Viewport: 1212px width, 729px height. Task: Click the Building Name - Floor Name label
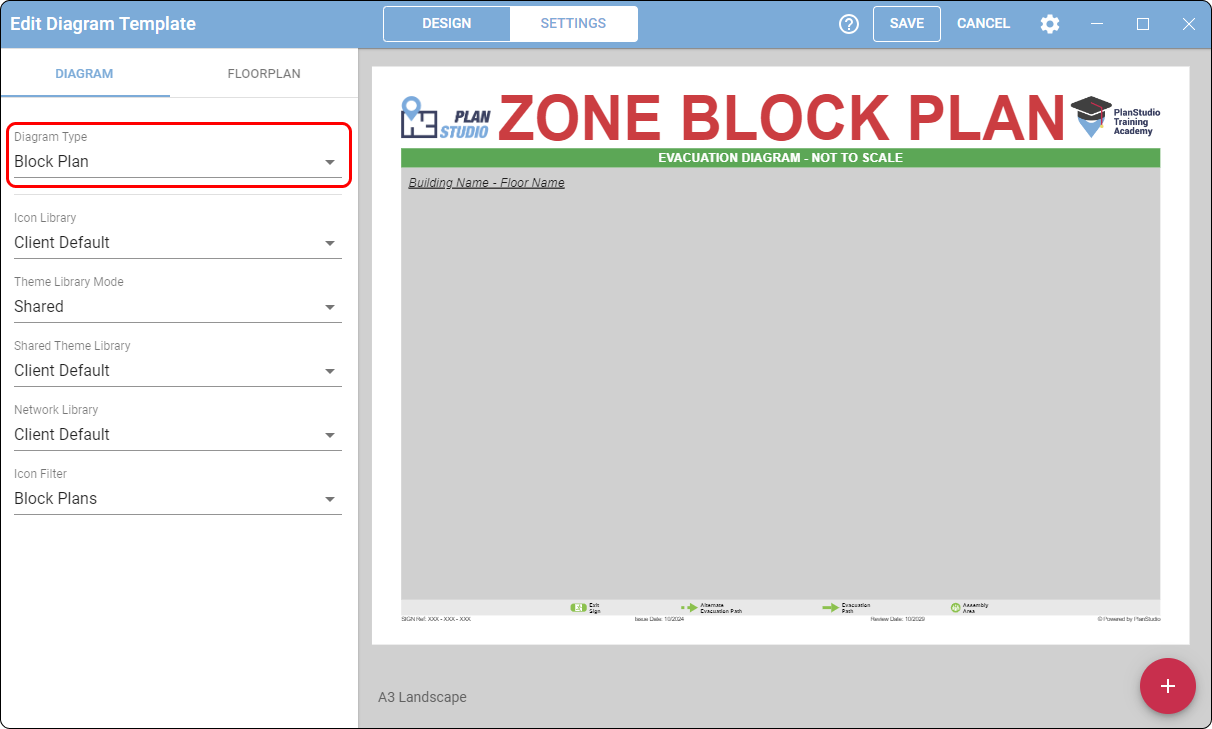point(486,183)
